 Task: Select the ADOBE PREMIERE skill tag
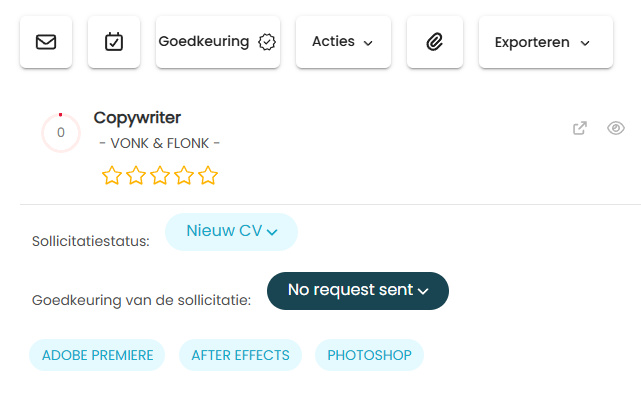coord(97,355)
